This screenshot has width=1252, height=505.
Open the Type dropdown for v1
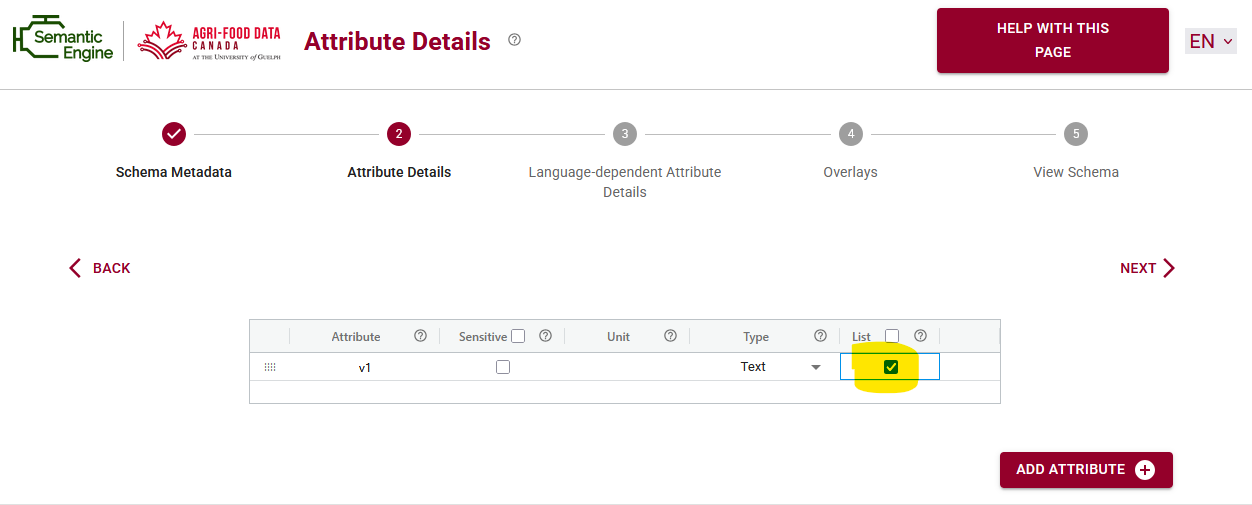815,367
